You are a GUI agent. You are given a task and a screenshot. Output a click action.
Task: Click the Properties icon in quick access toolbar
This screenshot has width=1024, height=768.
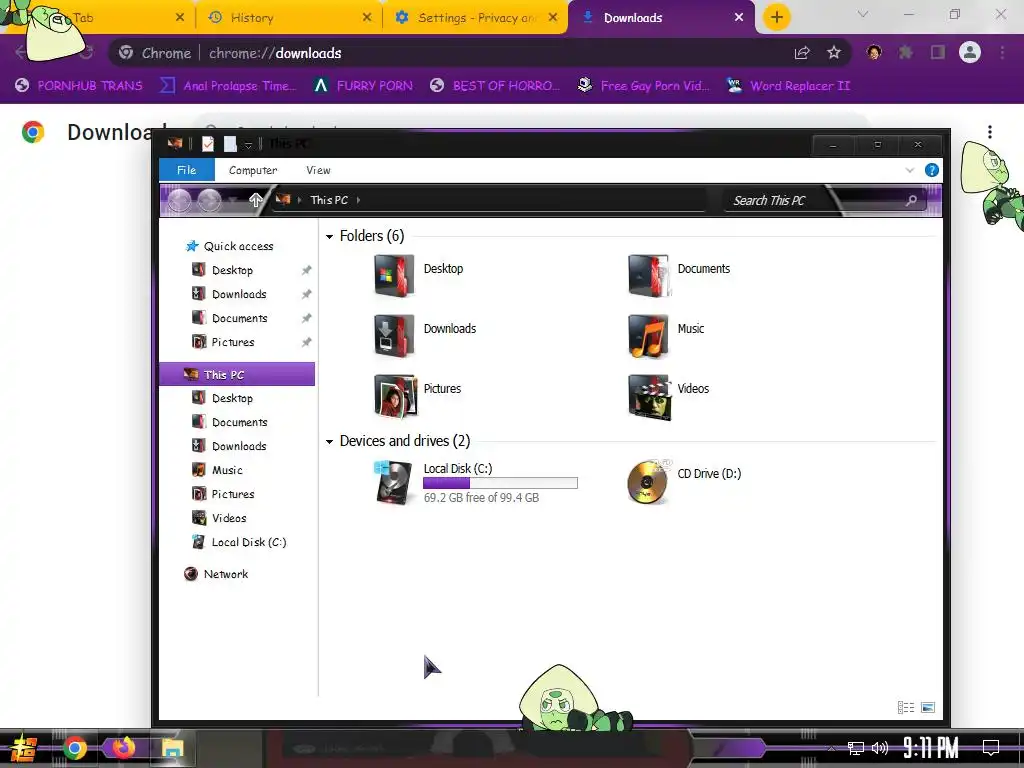click(208, 144)
